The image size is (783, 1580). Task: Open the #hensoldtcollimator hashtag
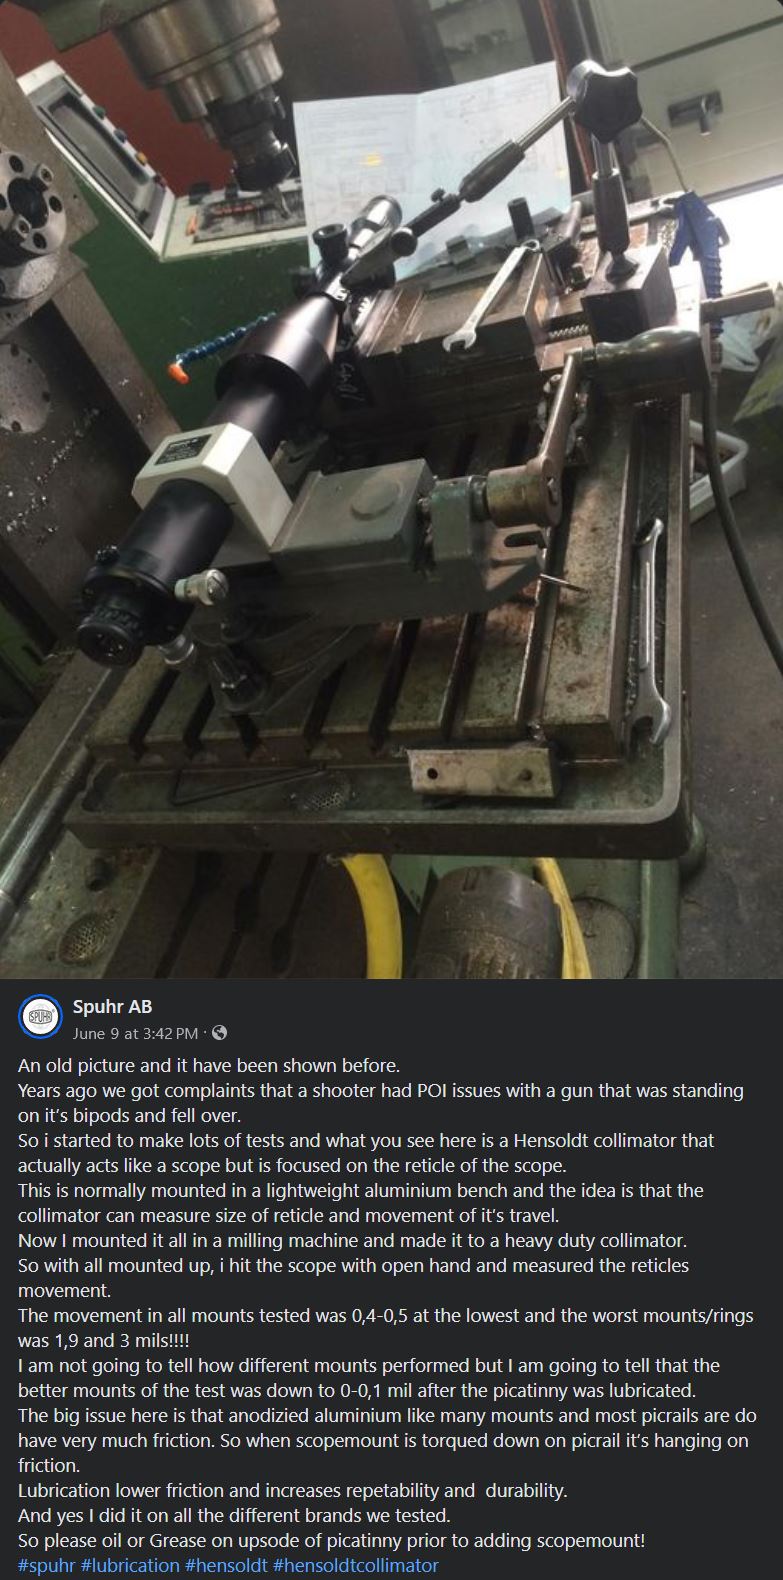pyautogui.click(x=356, y=1565)
